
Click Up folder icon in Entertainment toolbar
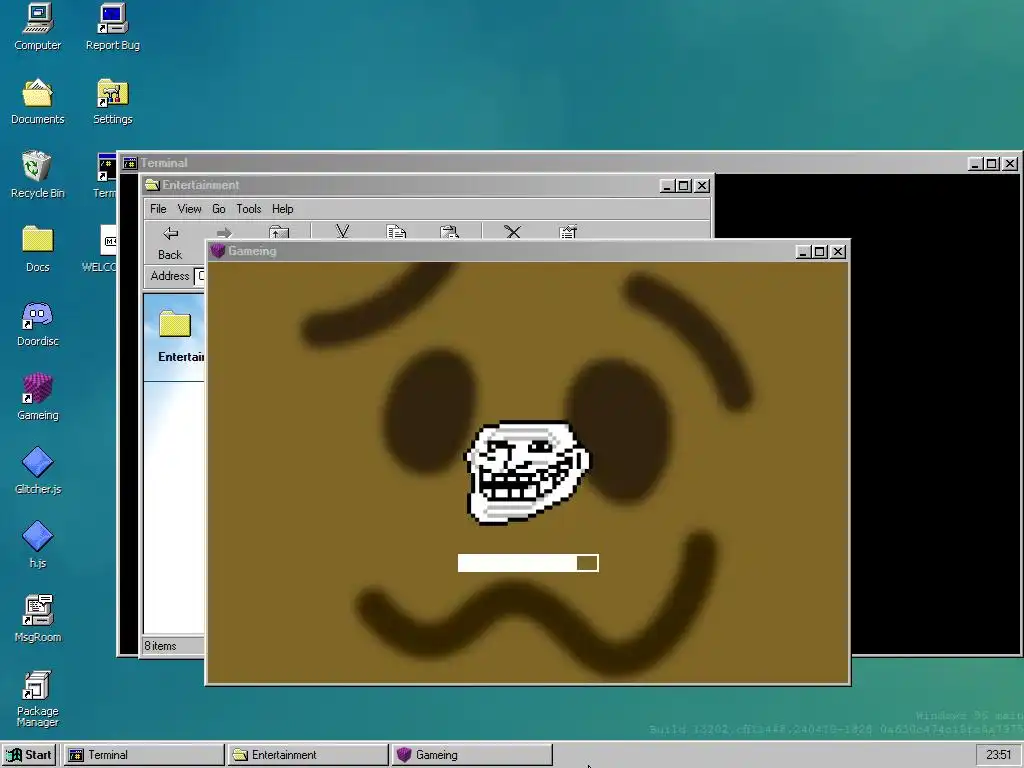[279, 232]
